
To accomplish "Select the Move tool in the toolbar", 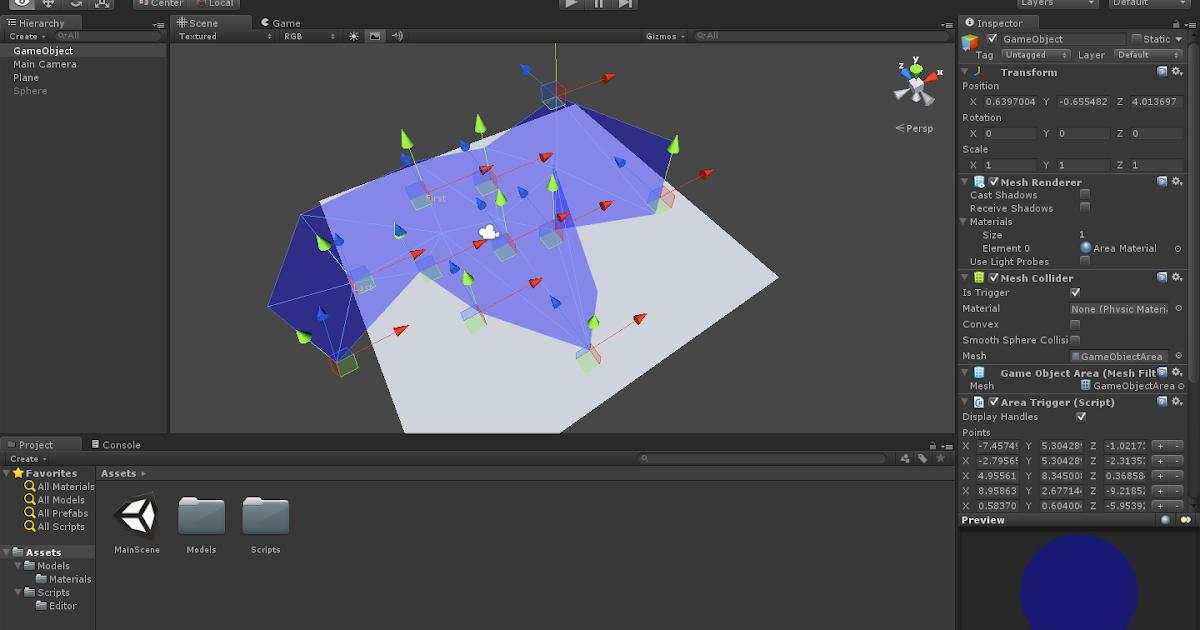I will pyautogui.click(x=46, y=5).
